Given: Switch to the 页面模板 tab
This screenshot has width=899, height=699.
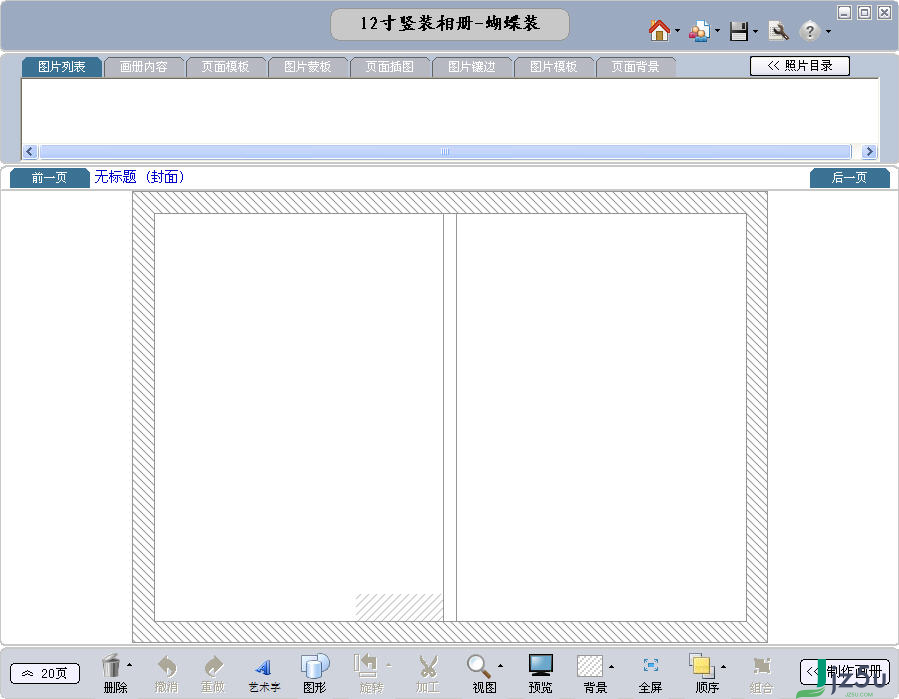Looking at the screenshot, I should click(x=227, y=66).
